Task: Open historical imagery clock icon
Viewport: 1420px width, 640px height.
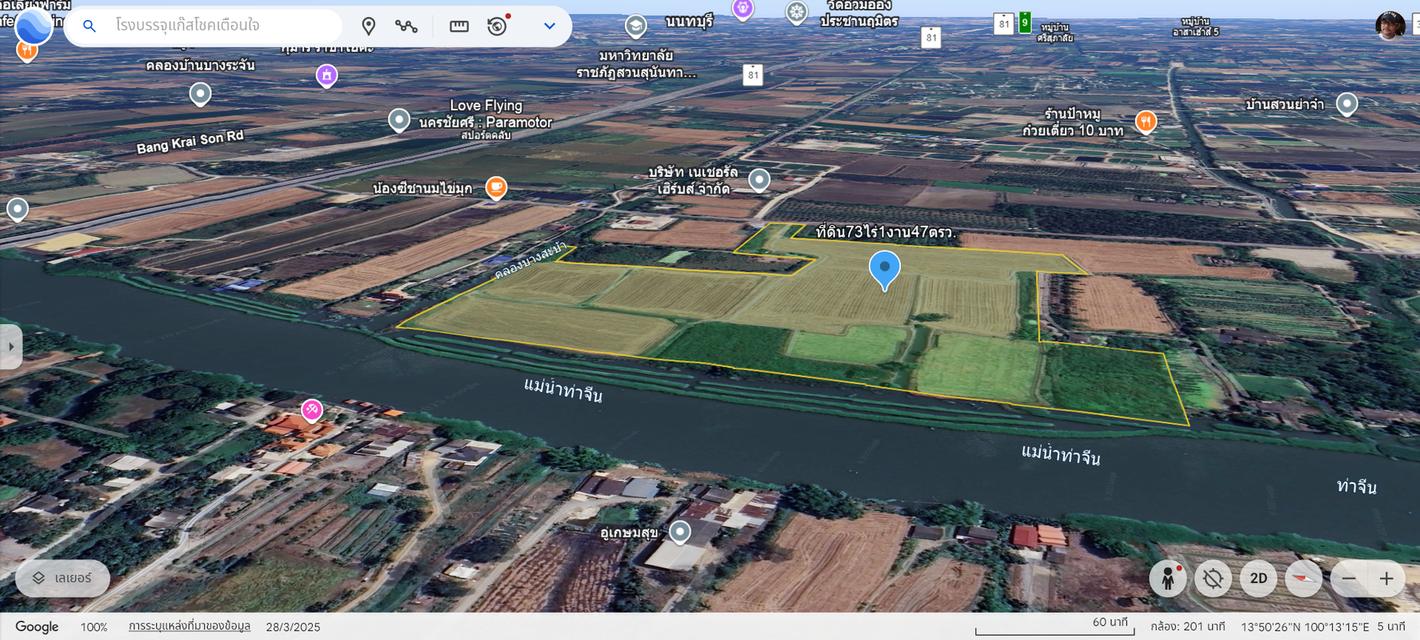Action: pyautogui.click(x=498, y=26)
